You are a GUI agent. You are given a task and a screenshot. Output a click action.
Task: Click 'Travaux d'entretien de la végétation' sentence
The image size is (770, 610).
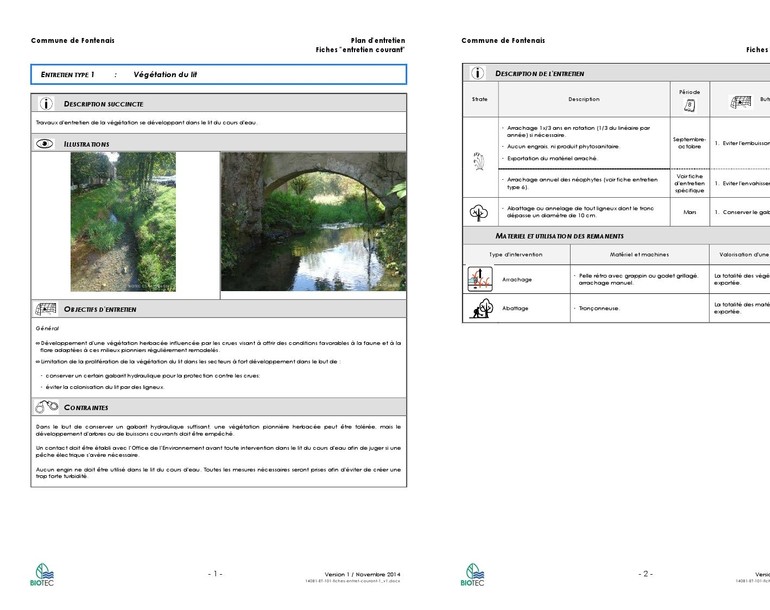point(146,122)
